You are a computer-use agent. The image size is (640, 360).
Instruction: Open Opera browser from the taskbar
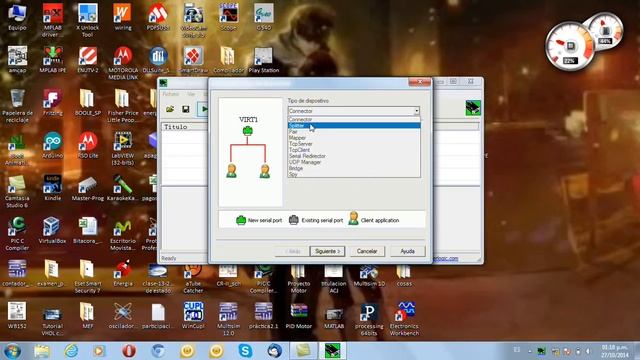[x=129, y=351]
